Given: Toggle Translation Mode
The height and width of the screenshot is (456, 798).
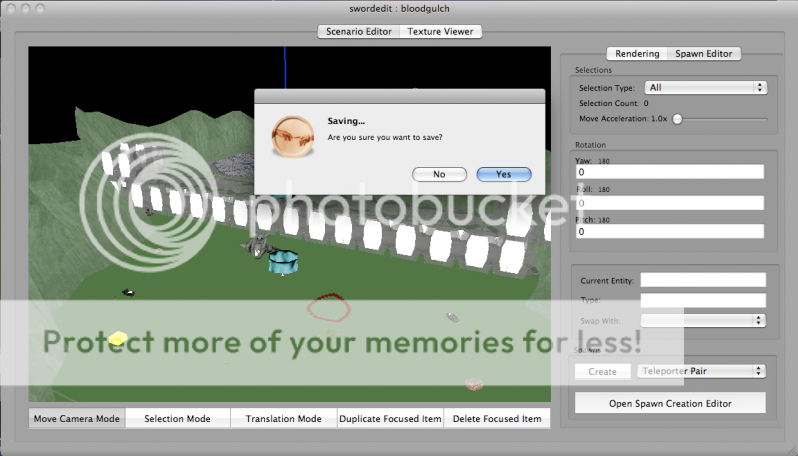Looking at the screenshot, I should [x=283, y=419].
